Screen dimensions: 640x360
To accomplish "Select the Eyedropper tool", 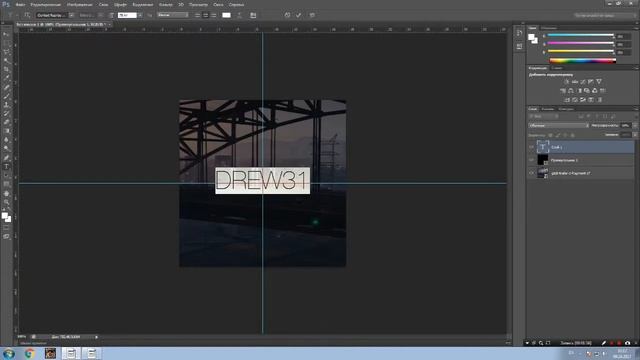I will [x=6, y=78].
